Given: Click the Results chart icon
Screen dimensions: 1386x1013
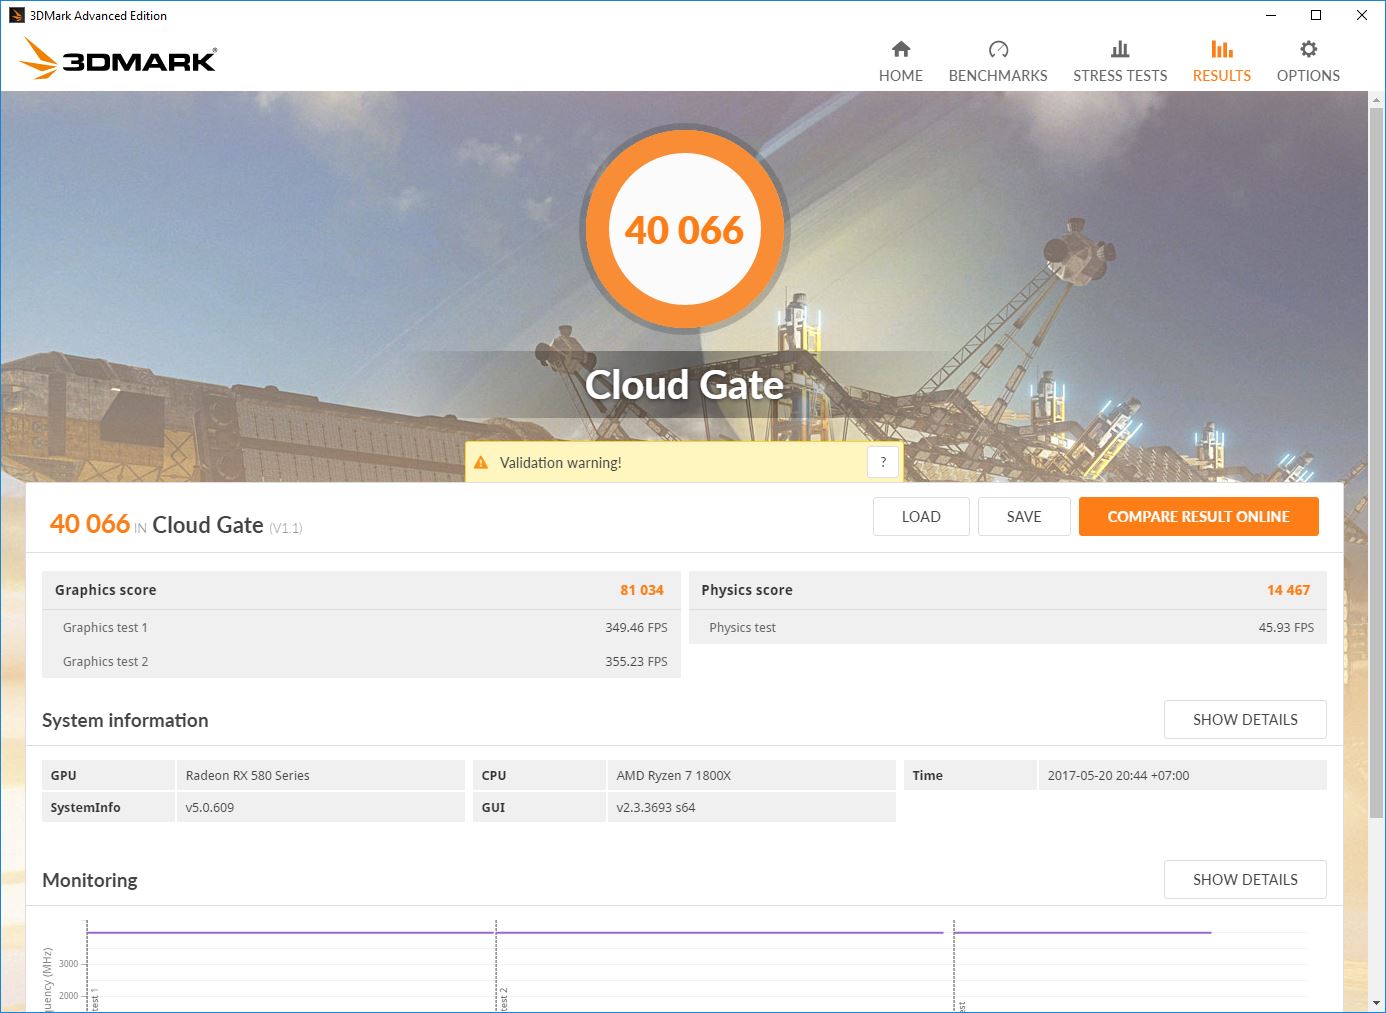Looking at the screenshot, I should click(x=1222, y=49).
